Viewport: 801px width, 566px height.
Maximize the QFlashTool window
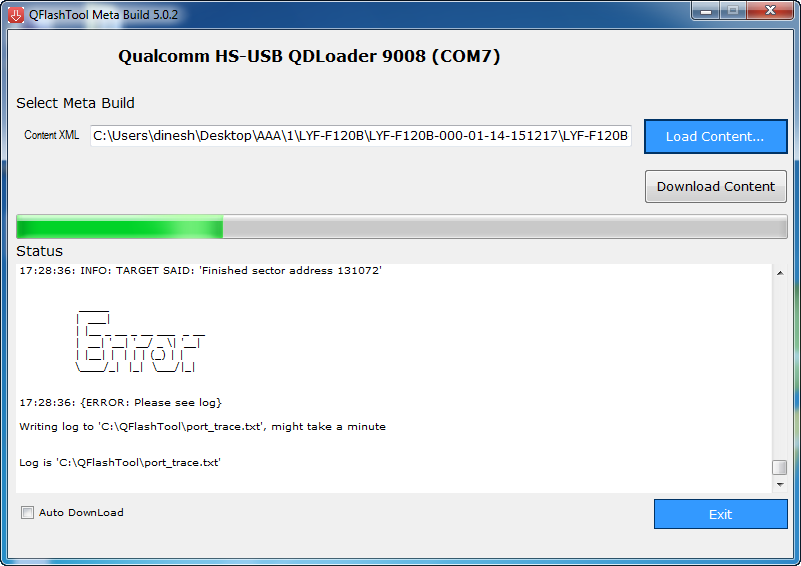(x=733, y=11)
